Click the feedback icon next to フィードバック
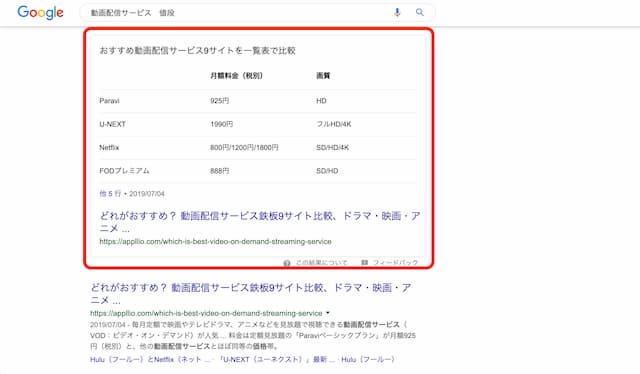This screenshot has width=640, height=374. pos(364,263)
